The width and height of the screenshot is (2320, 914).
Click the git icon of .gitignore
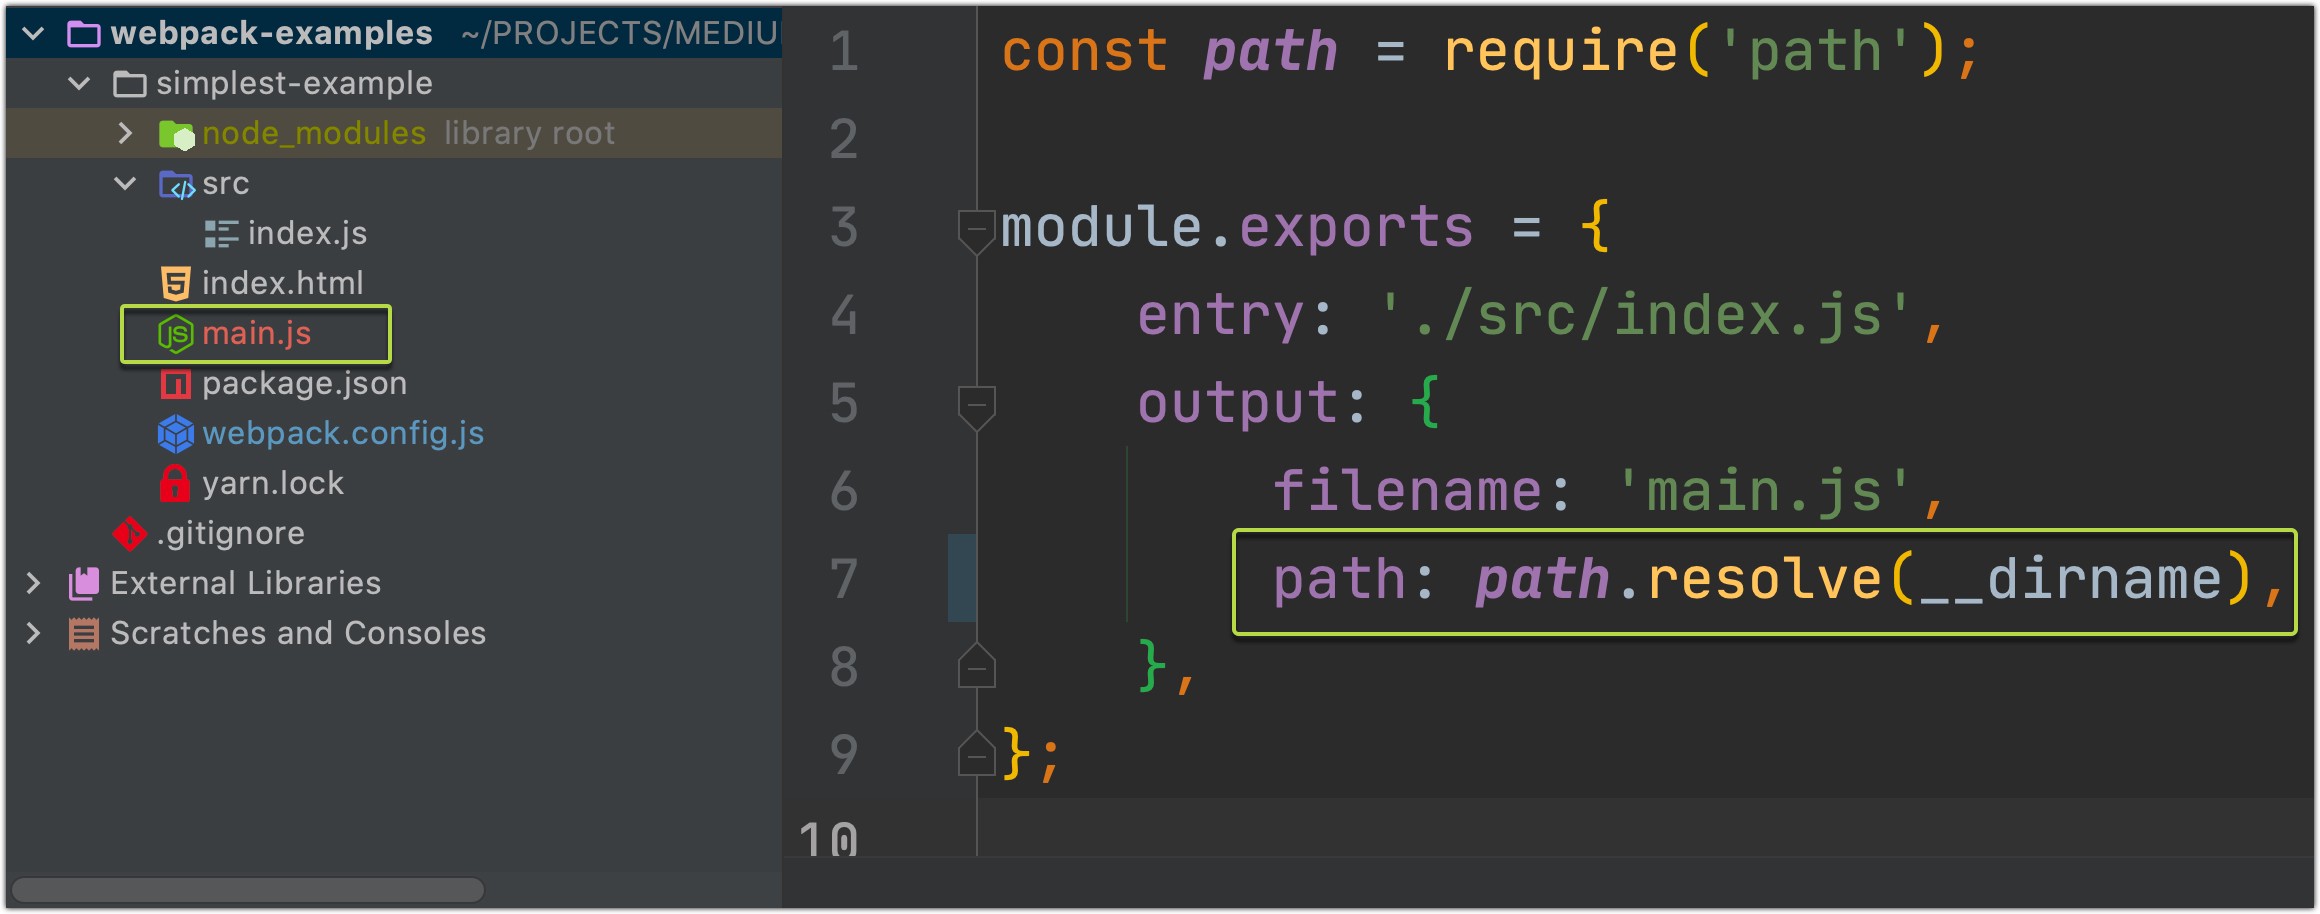pyautogui.click(x=129, y=534)
